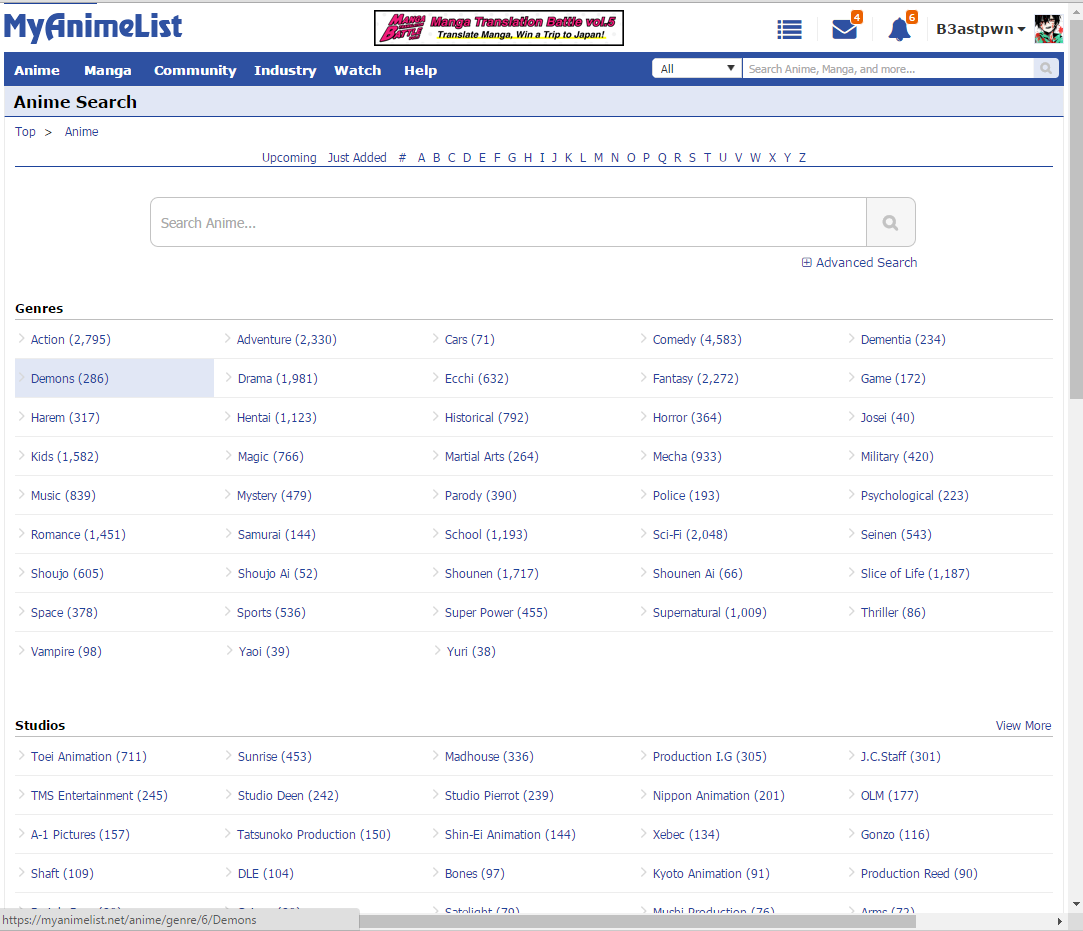Click the Search Anime input field

click(508, 222)
